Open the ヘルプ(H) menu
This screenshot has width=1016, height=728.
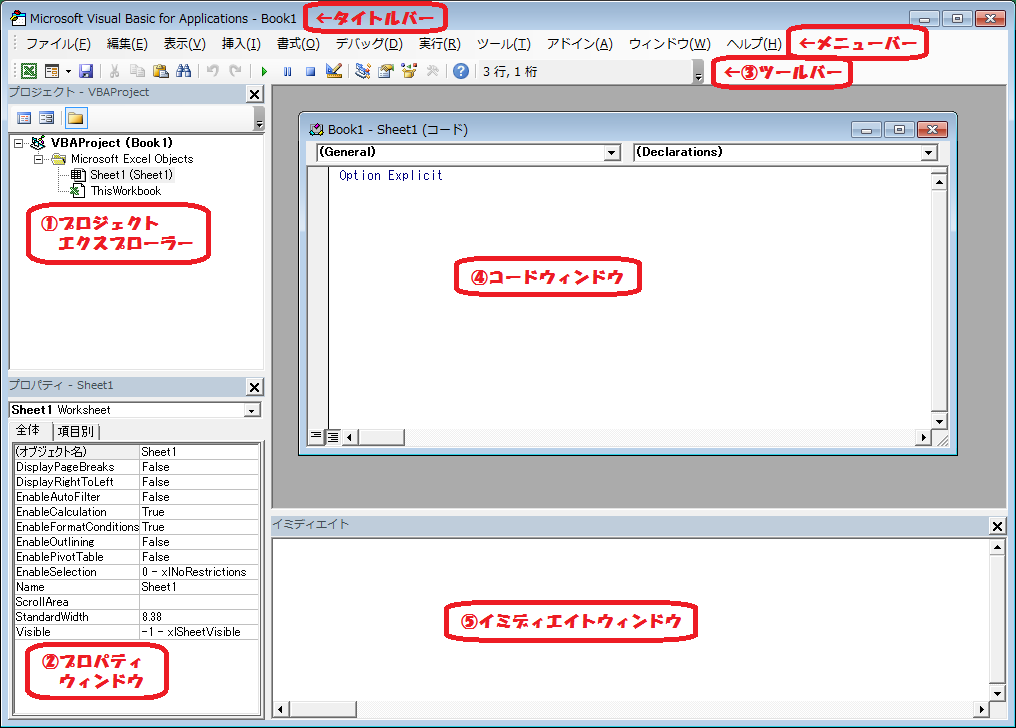pyautogui.click(x=754, y=43)
